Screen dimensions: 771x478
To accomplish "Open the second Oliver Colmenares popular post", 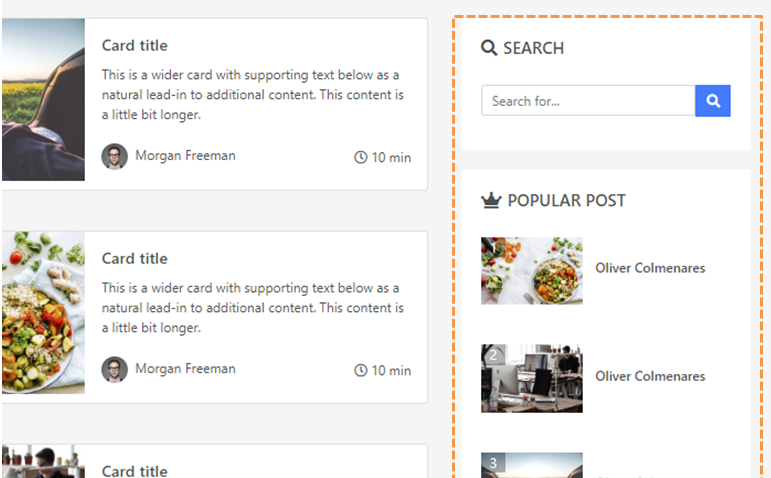I will pyautogui.click(x=650, y=376).
